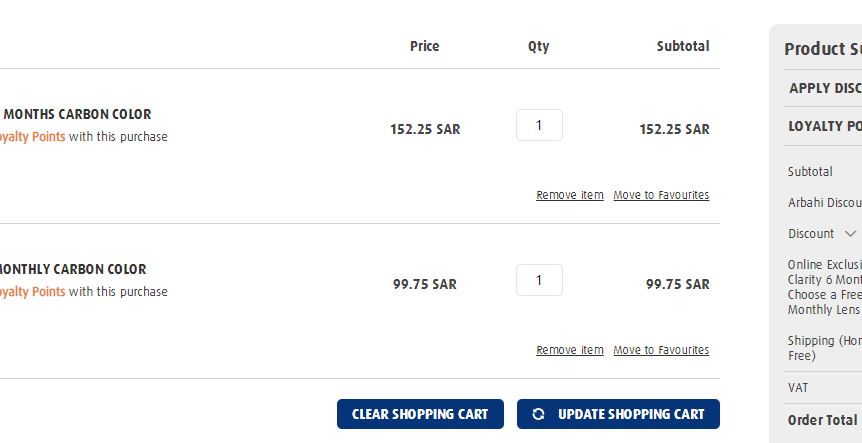Click the Discount label in product summary
Viewport: 862px width, 443px height.
tap(810, 234)
